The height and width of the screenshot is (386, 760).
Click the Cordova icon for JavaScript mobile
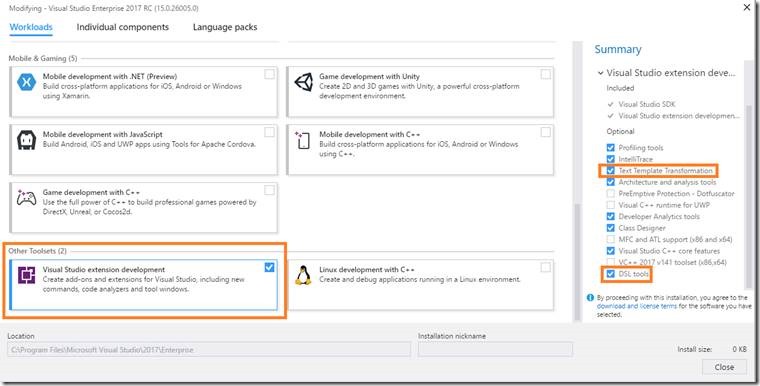26,141
